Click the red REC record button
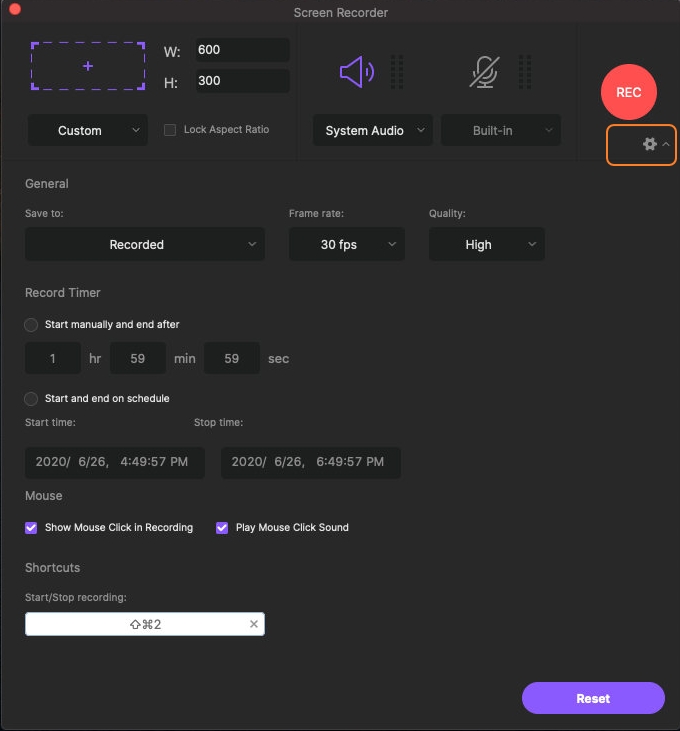Screen dimensions: 680x731 (x=628, y=92)
